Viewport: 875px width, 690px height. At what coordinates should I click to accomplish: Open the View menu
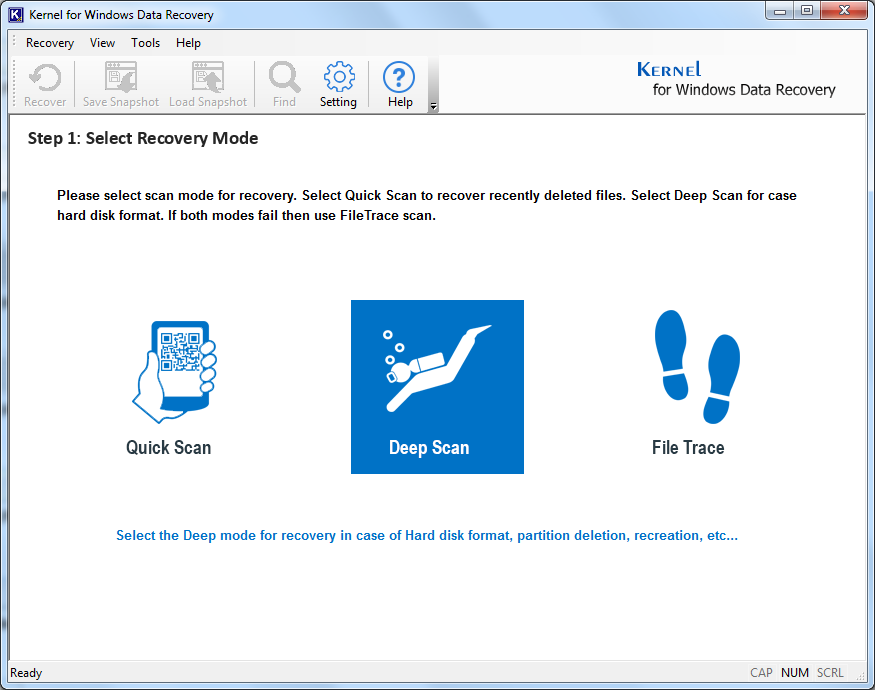[x=102, y=43]
